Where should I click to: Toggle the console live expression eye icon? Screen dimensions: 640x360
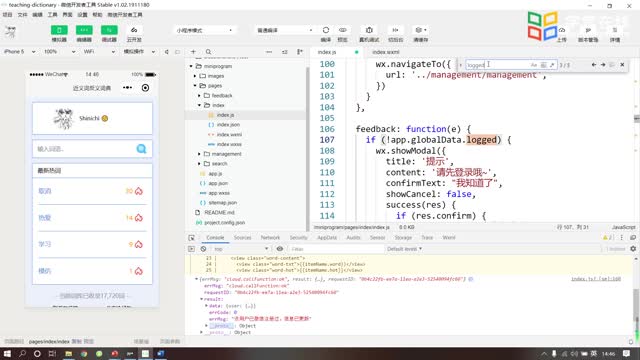coord(280,249)
